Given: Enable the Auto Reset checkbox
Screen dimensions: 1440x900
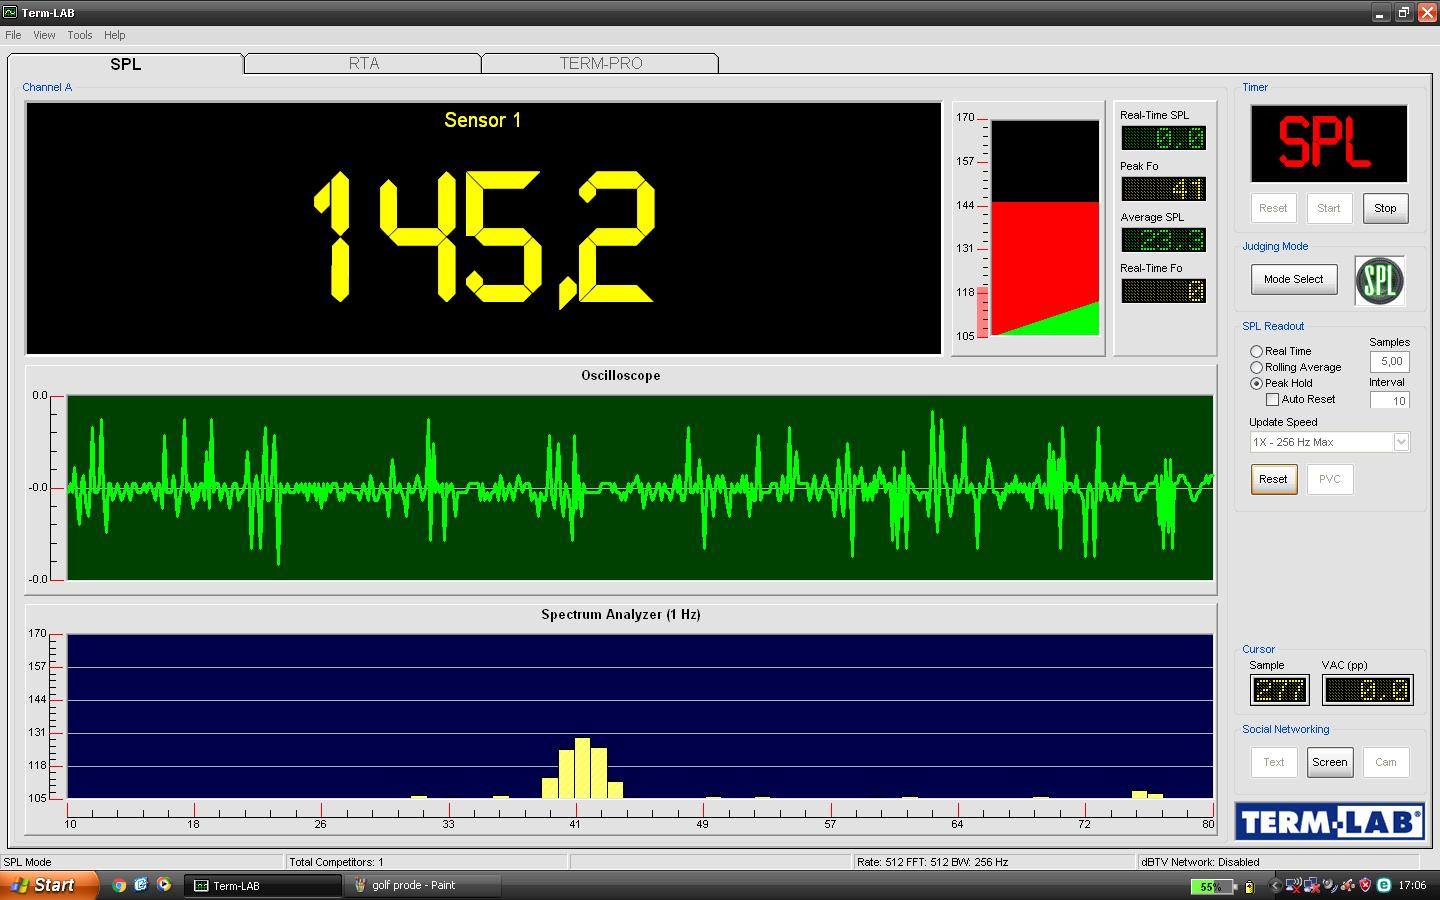Looking at the screenshot, I should click(x=1272, y=400).
